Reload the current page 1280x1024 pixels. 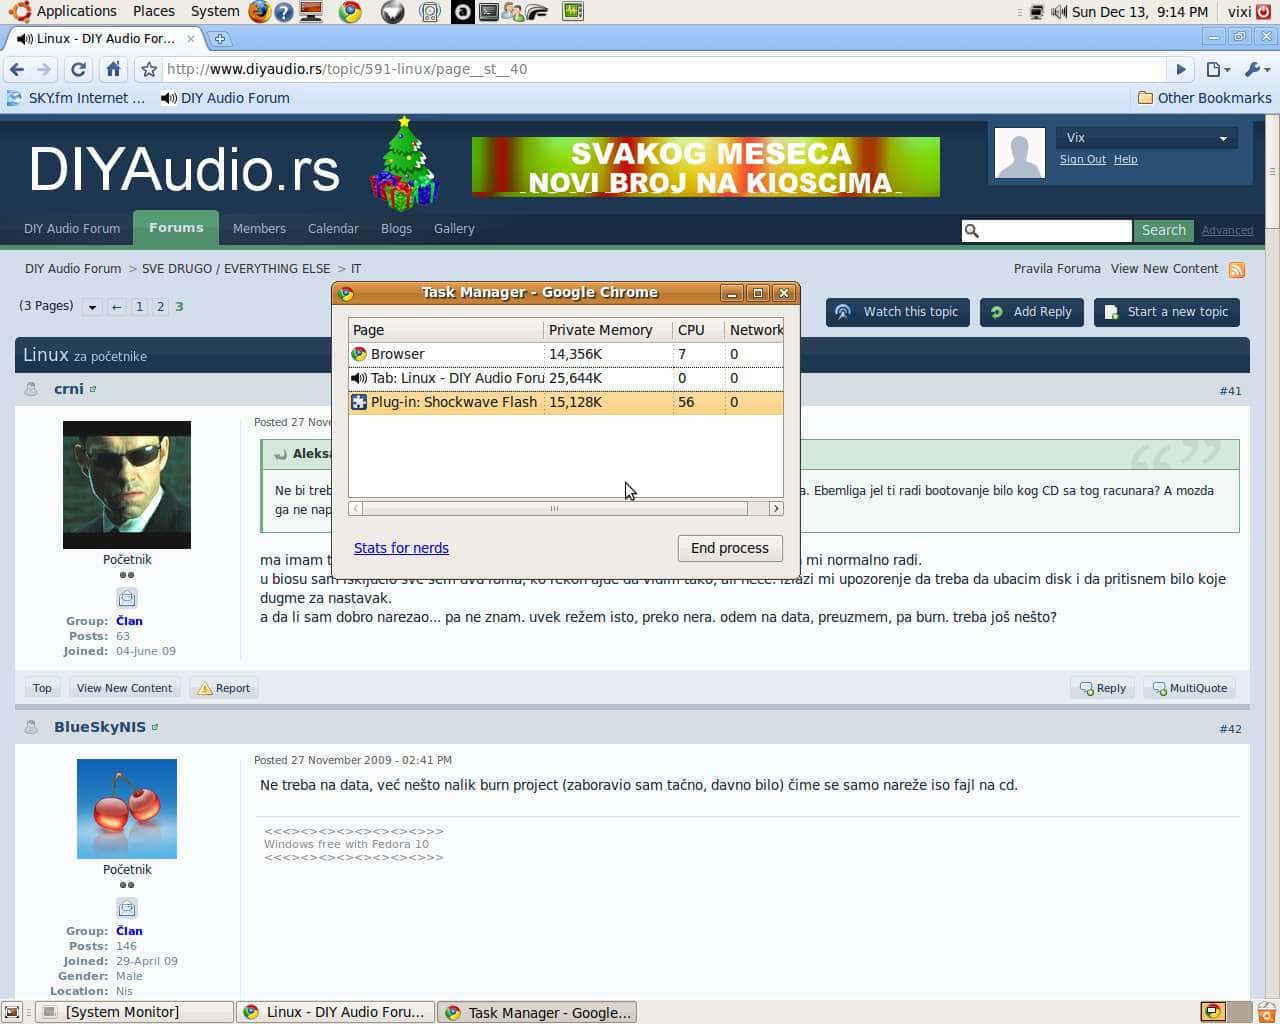coord(78,69)
